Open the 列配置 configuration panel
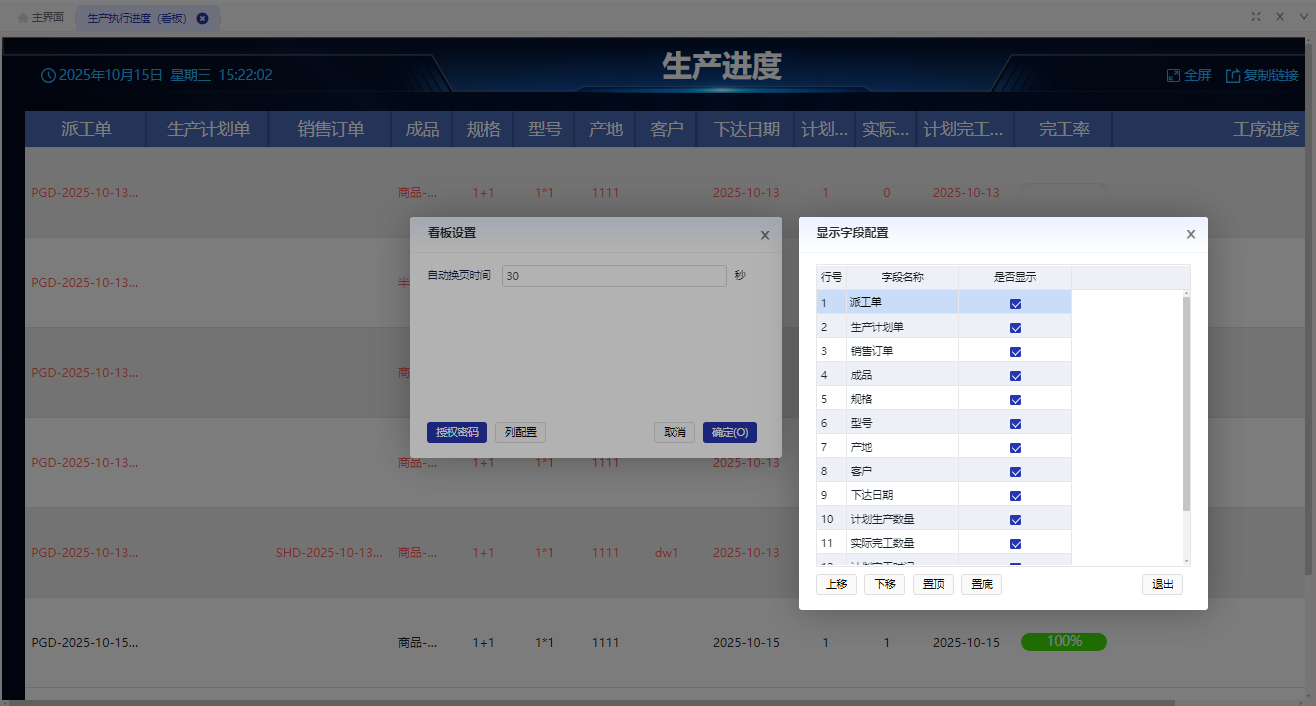 pos(520,432)
